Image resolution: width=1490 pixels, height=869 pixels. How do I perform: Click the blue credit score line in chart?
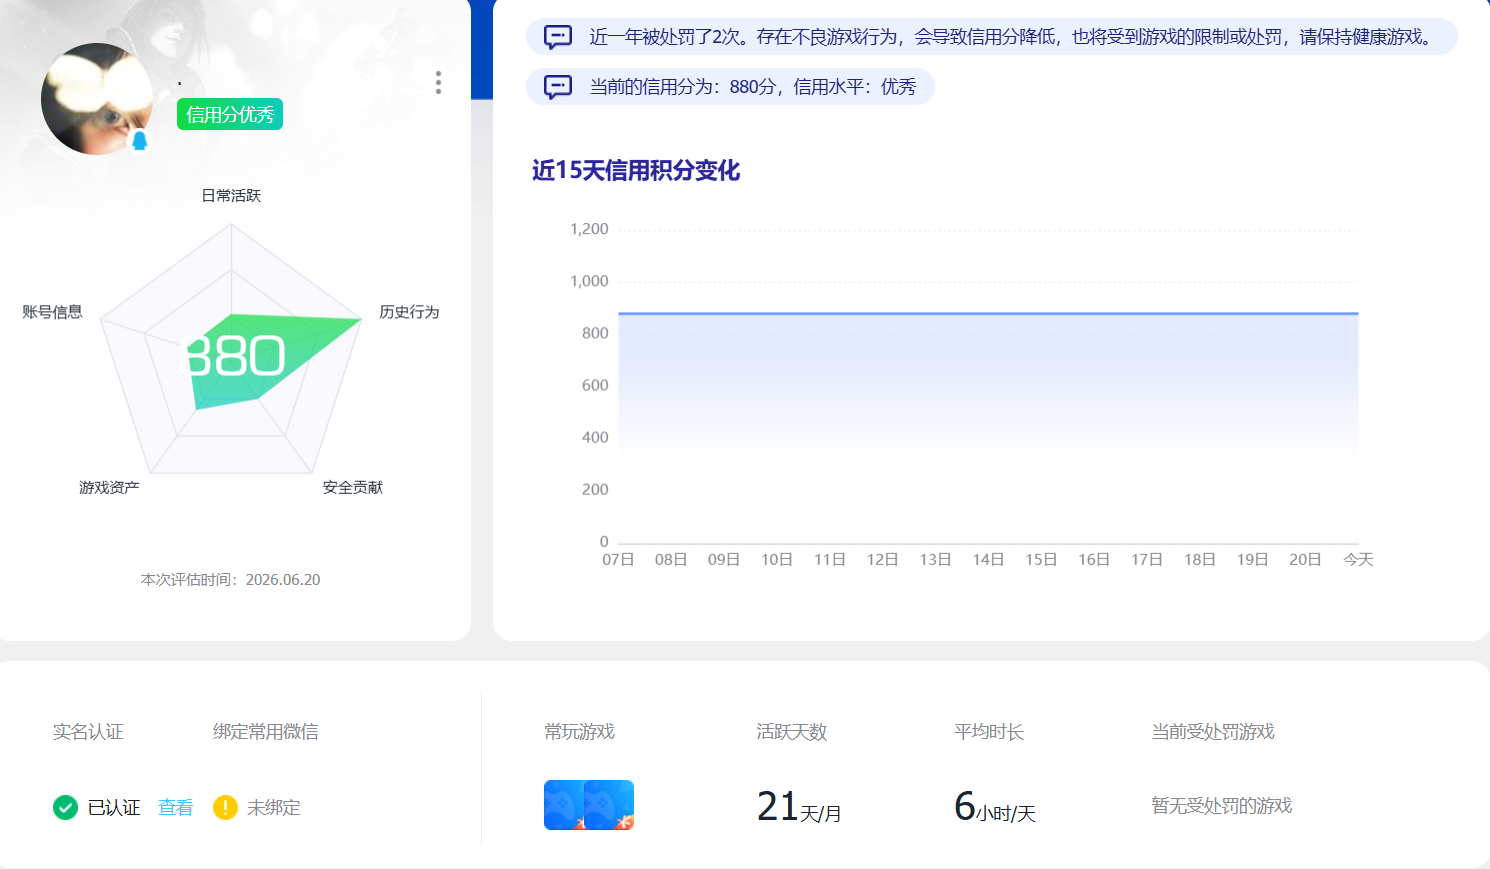988,314
